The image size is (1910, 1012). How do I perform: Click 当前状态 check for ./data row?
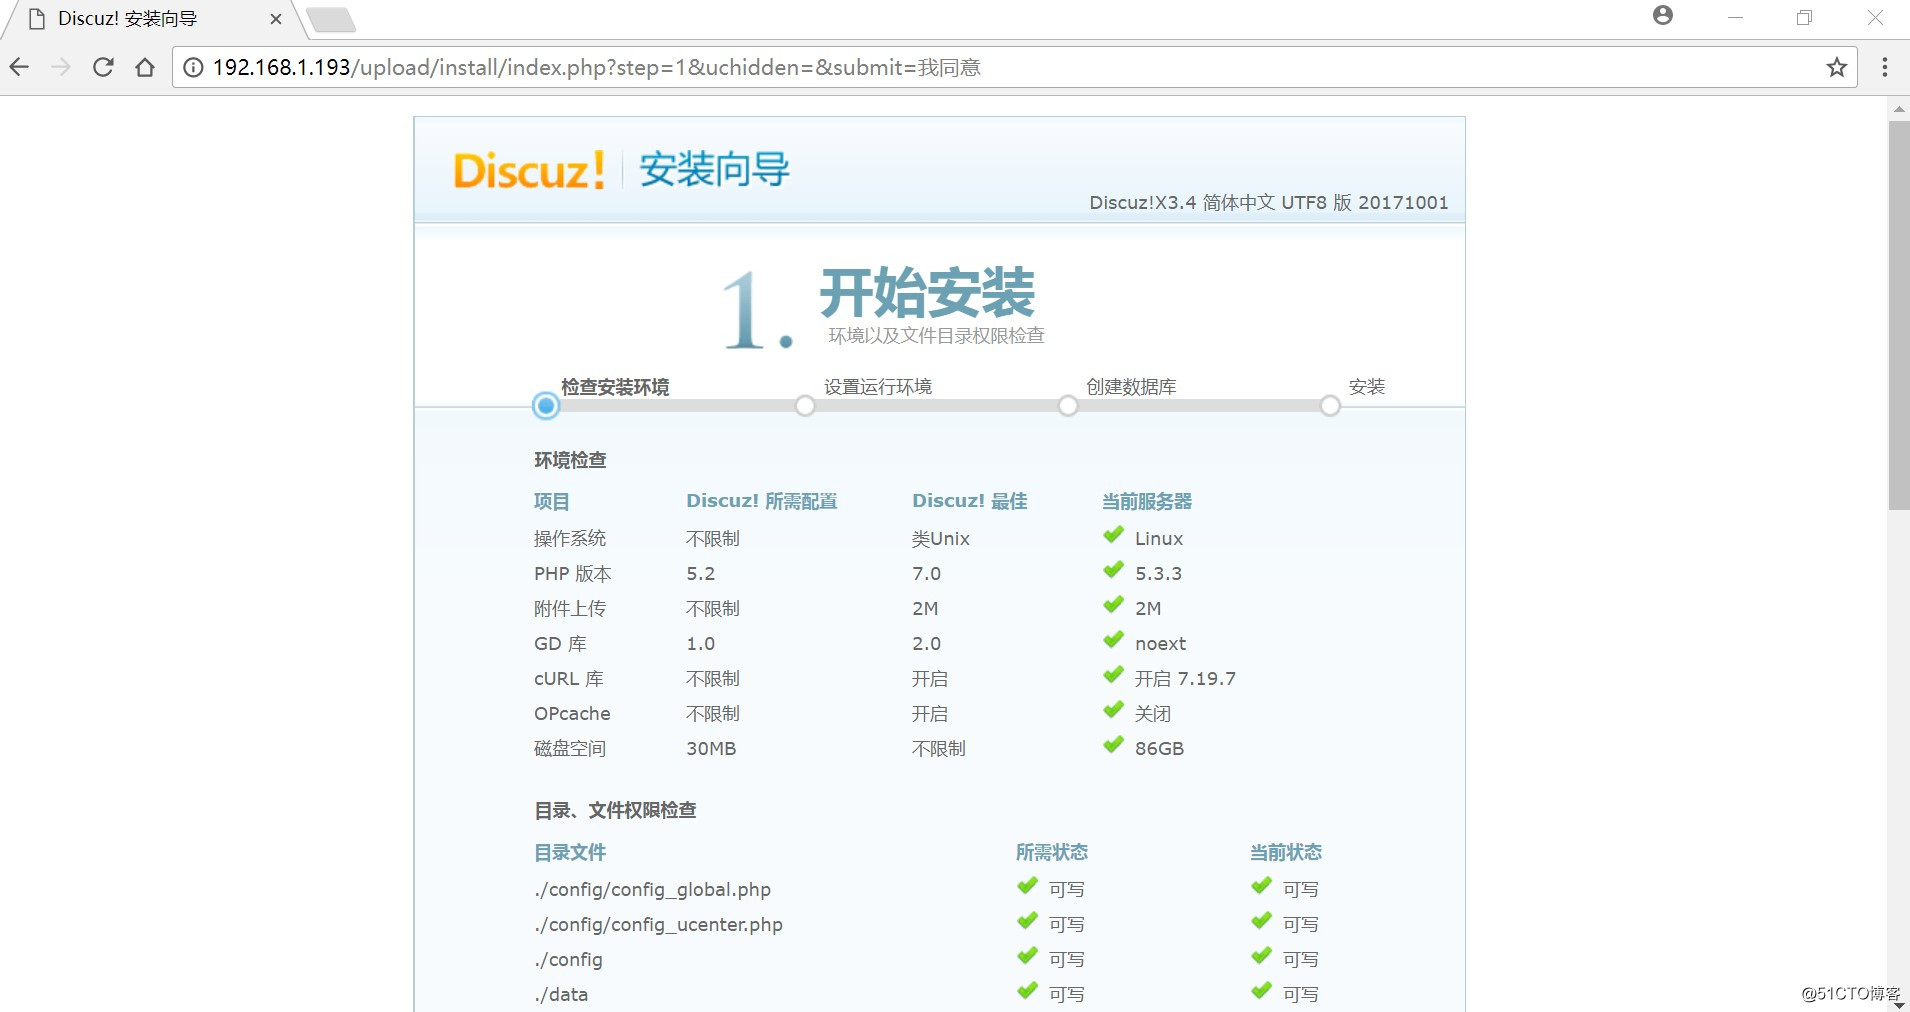click(1261, 991)
